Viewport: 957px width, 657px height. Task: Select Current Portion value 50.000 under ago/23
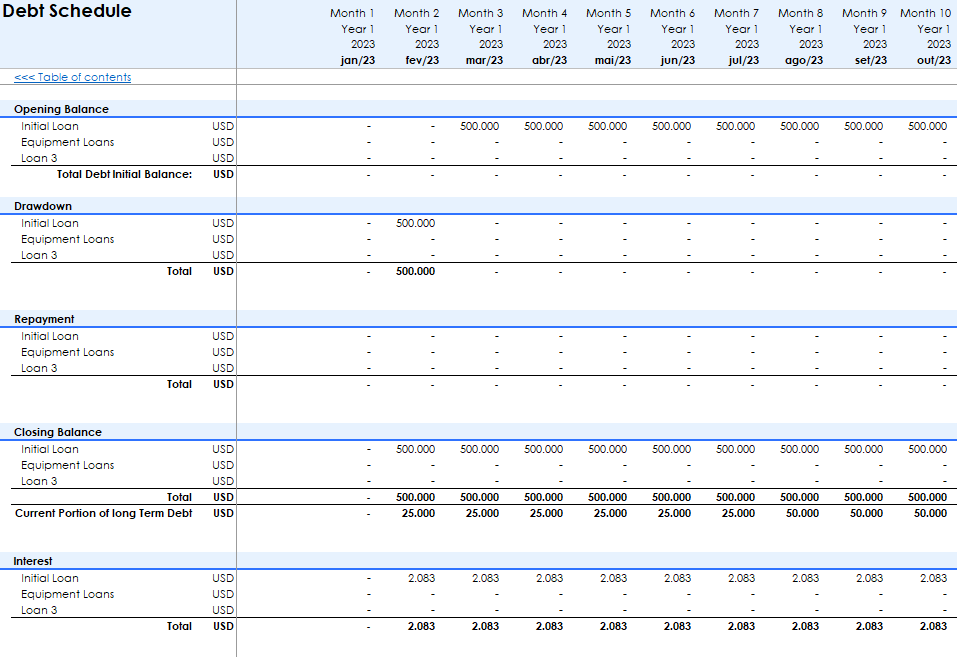(799, 513)
